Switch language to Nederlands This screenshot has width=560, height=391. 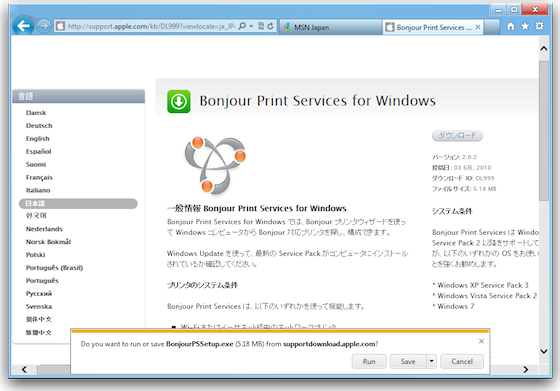[x=44, y=229]
